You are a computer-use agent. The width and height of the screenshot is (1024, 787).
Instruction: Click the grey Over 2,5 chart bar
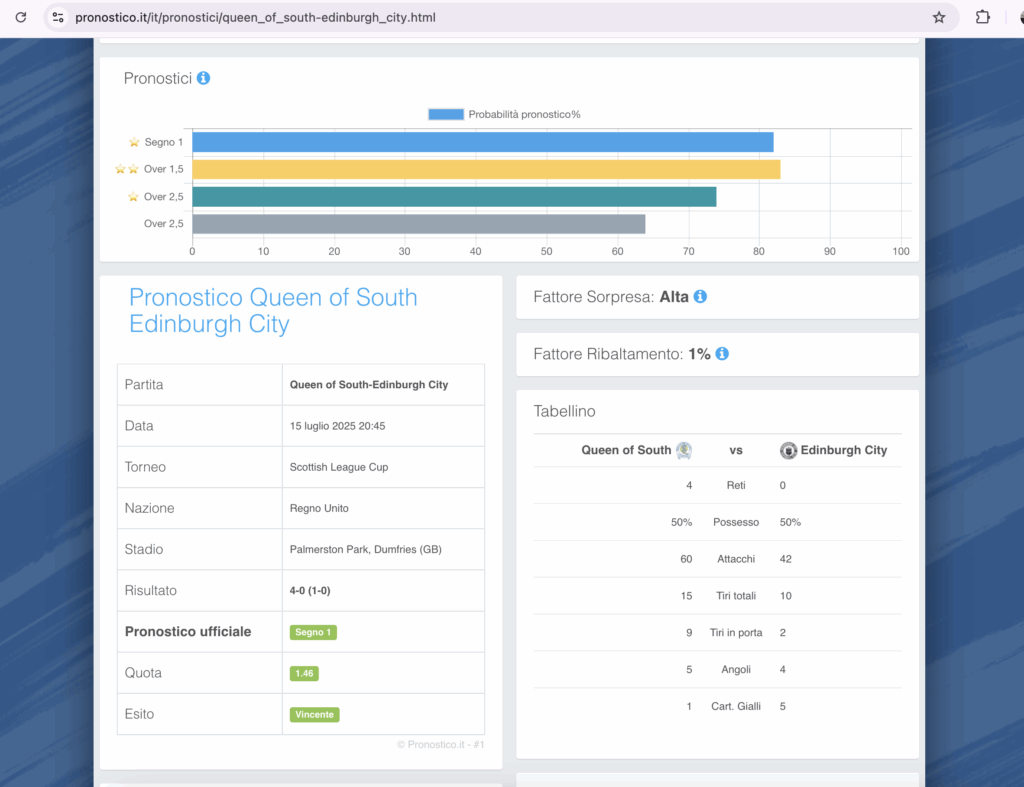tap(419, 224)
